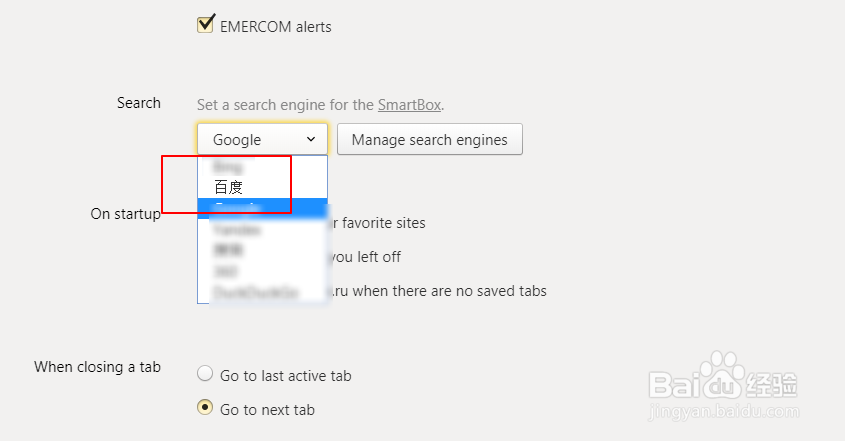The width and height of the screenshot is (845, 441).
Task: Click the jingyan.baidu.com watermark text
Action: point(724,412)
